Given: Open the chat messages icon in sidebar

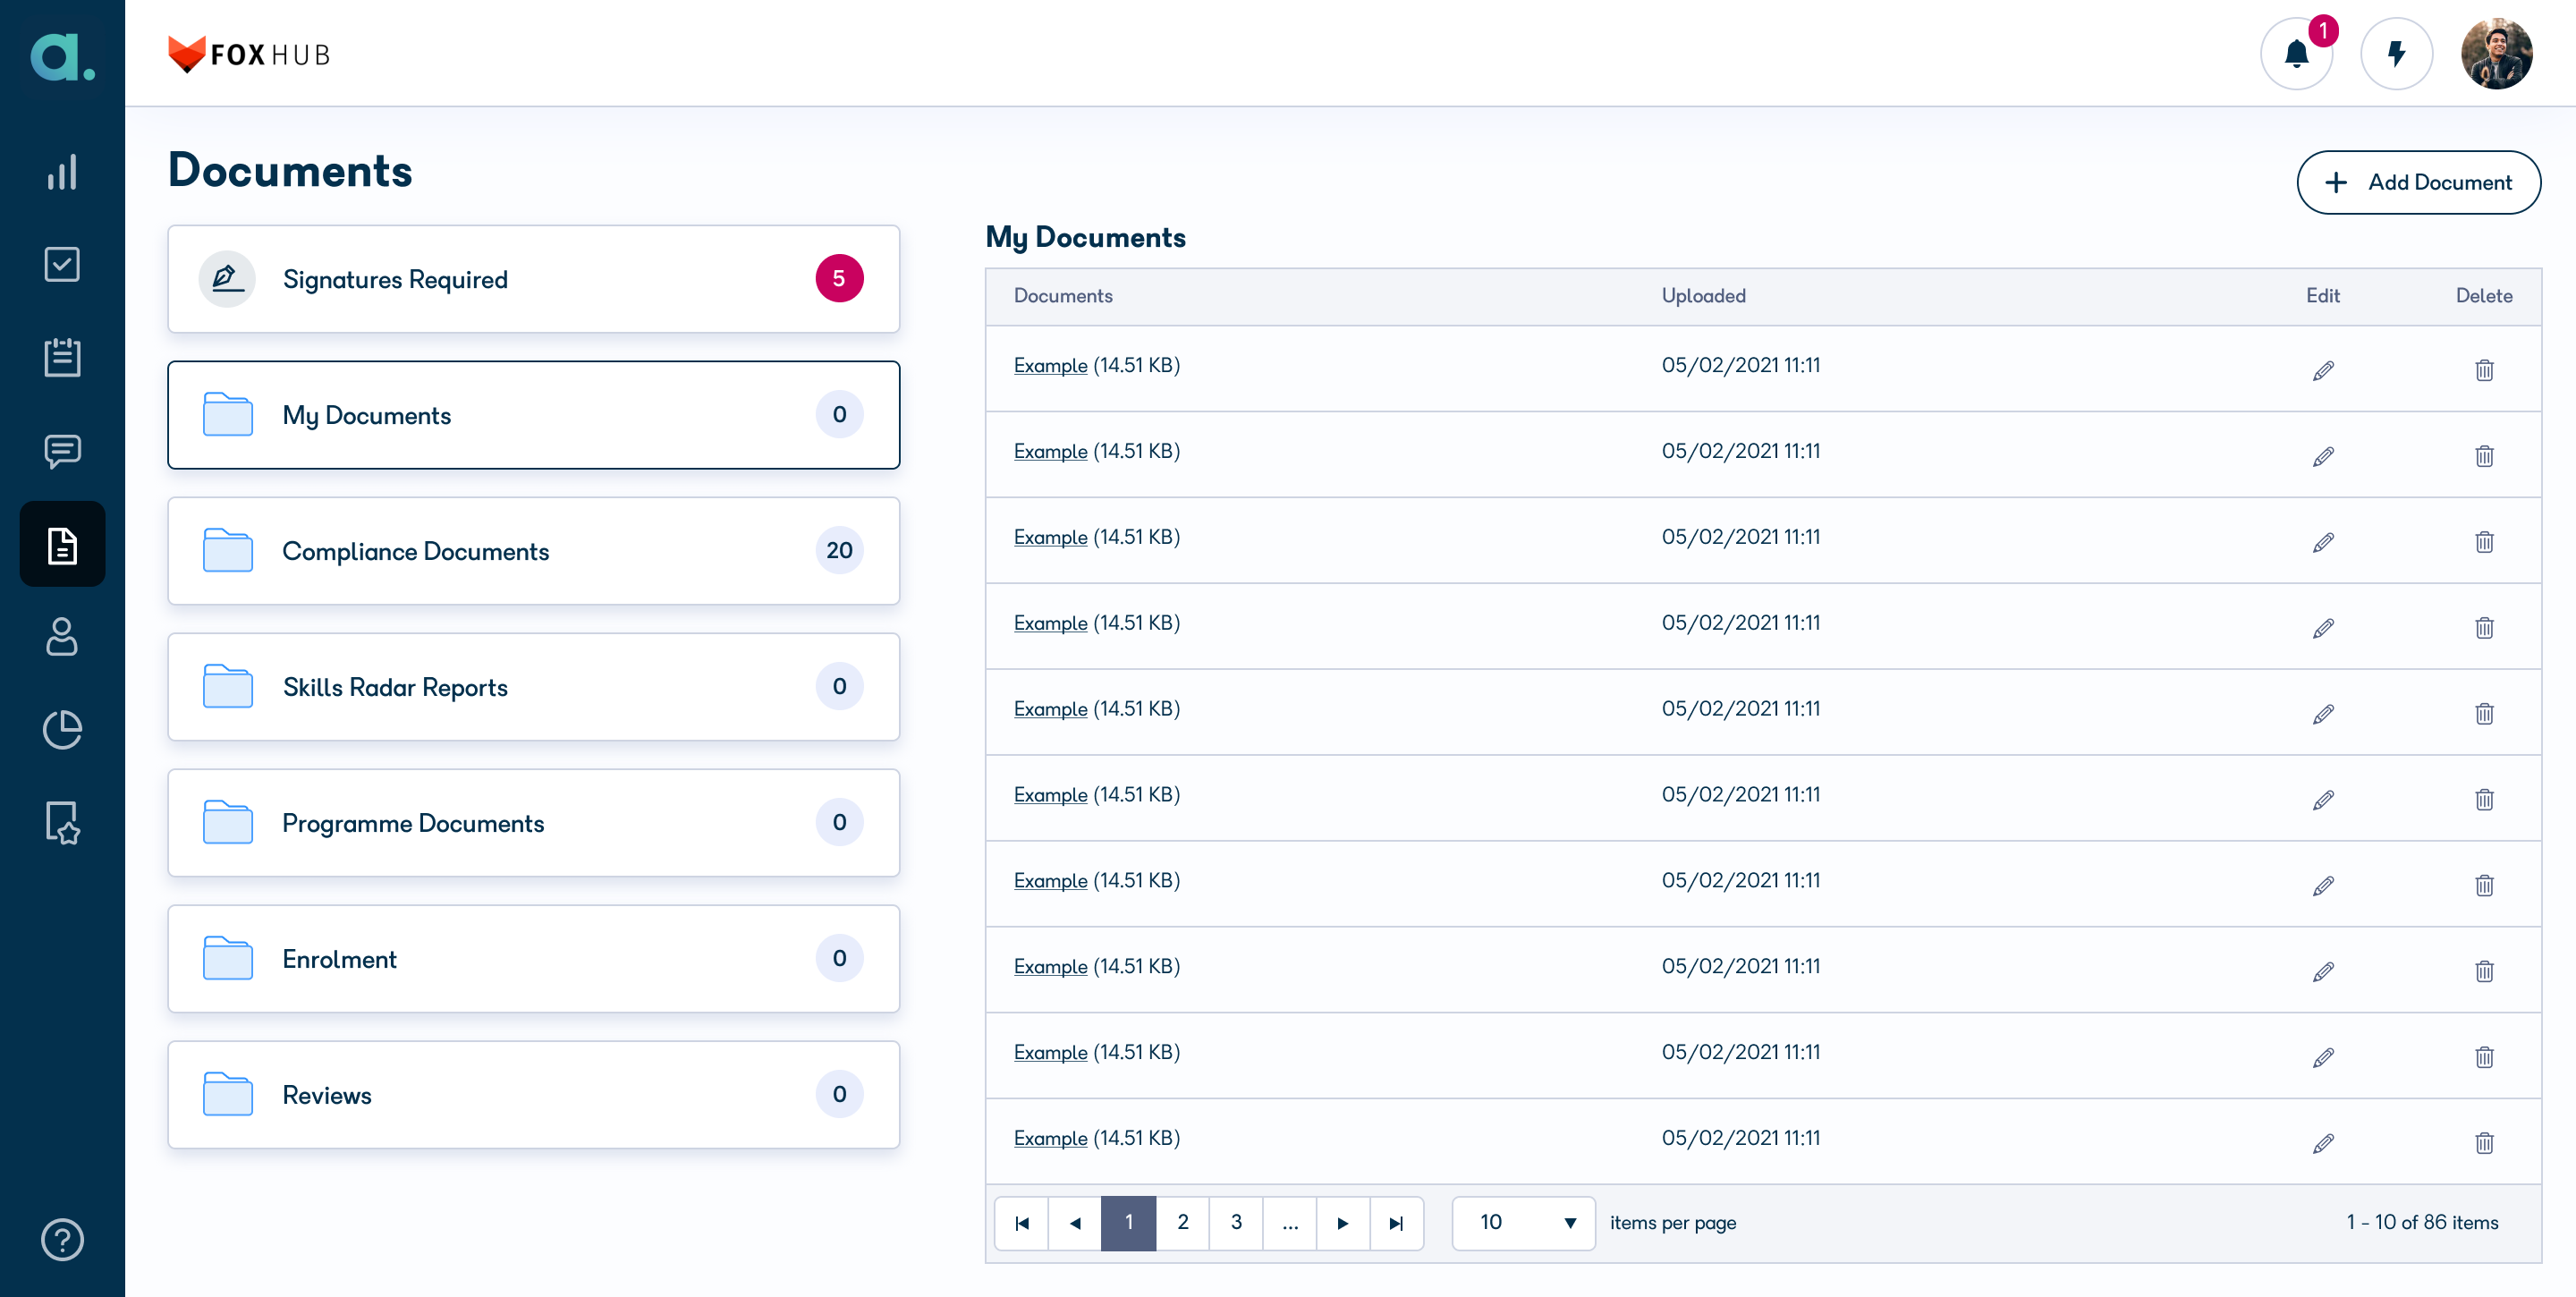Looking at the screenshot, I should coord(62,451).
